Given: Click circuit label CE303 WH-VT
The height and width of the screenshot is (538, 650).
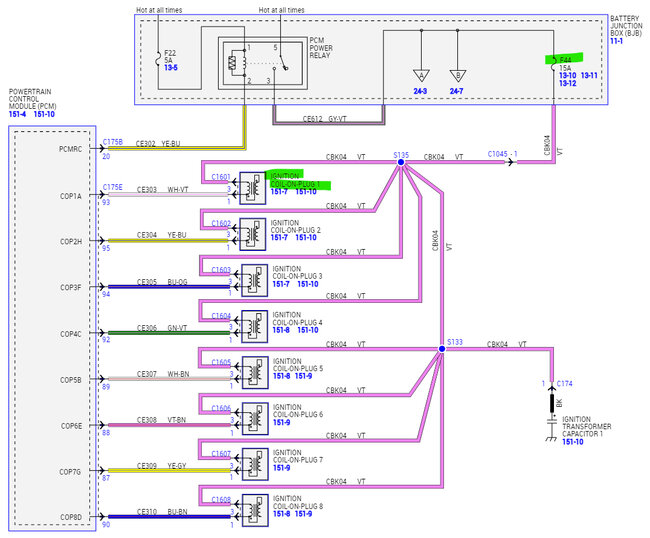Looking at the screenshot, I should 162,189.
